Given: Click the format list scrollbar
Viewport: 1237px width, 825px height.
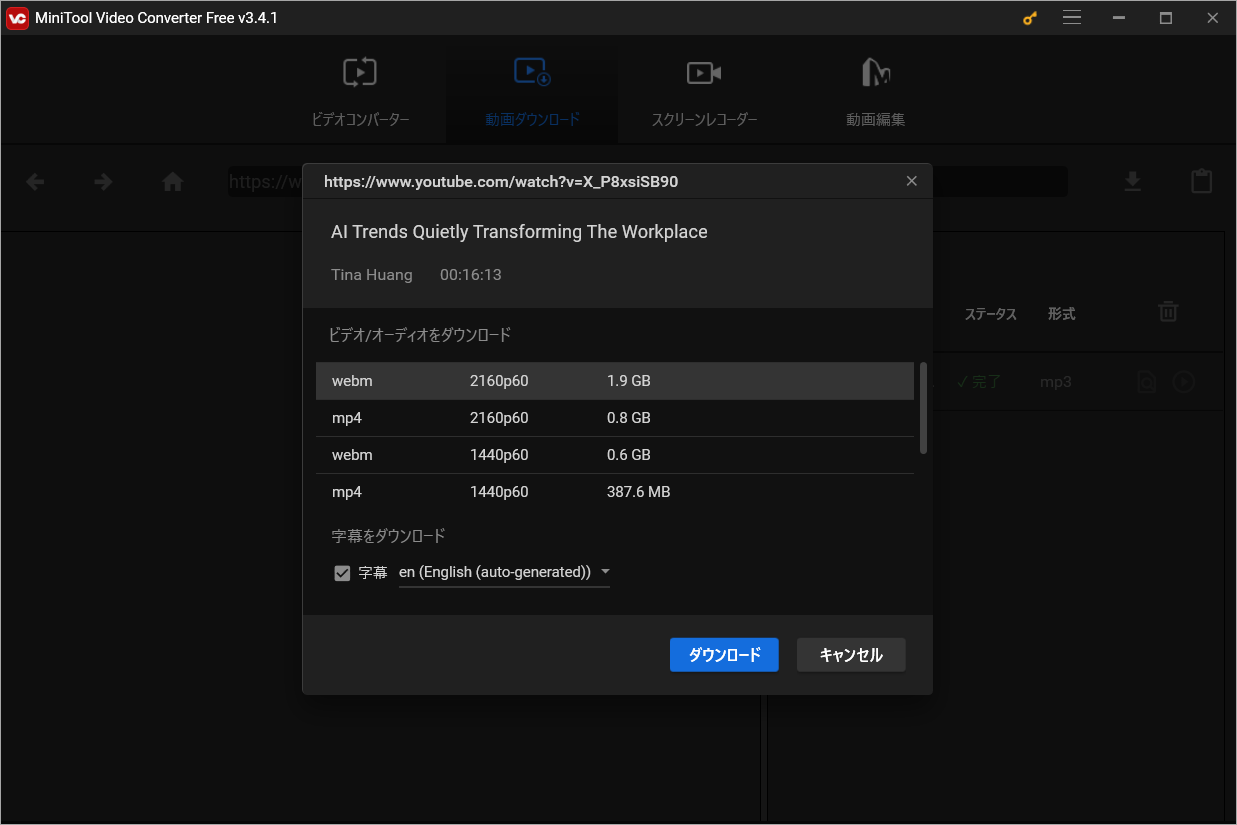Looking at the screenshot, I should (x=923, y=408).
